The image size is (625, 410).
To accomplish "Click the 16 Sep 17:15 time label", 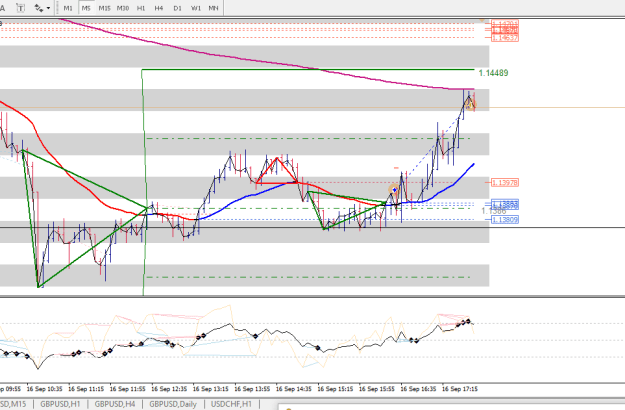I will point(460,388).
